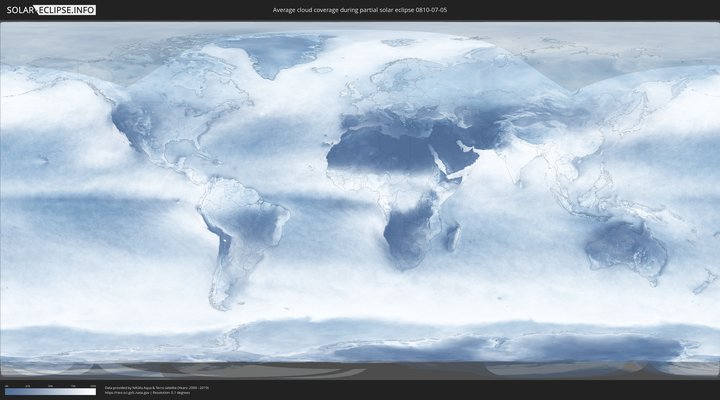The height and width of the screenshot is (400, 720).
Task: Click Australia on the map
Action: click(625, 245)
